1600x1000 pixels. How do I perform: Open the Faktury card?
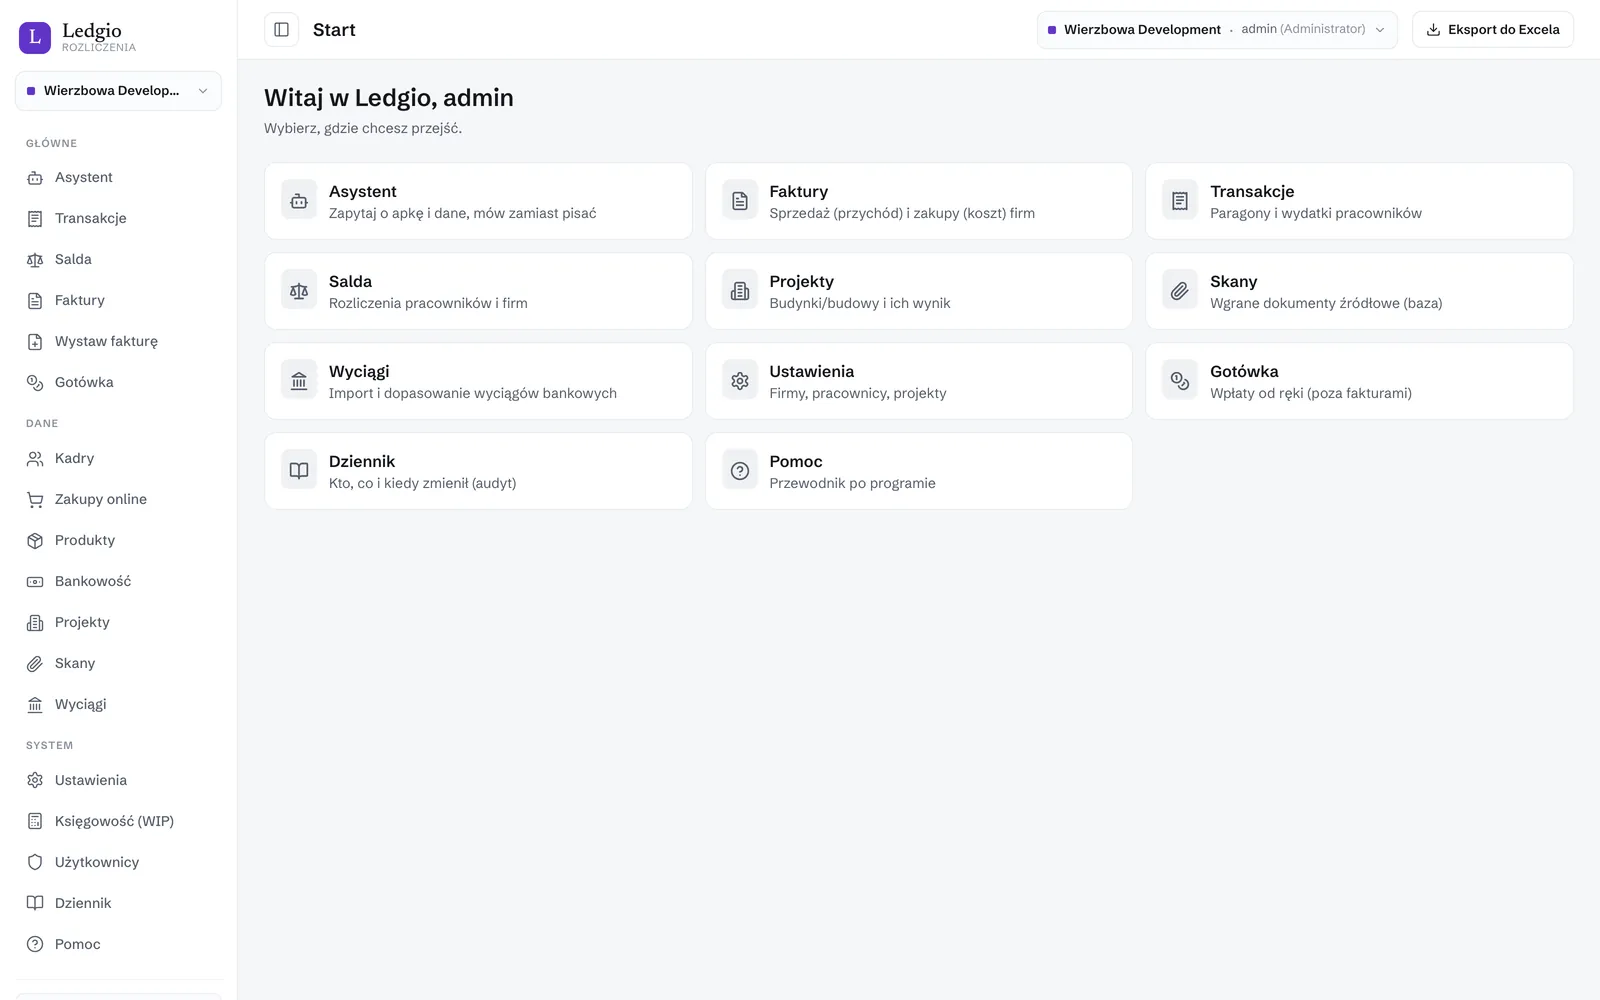919,201
